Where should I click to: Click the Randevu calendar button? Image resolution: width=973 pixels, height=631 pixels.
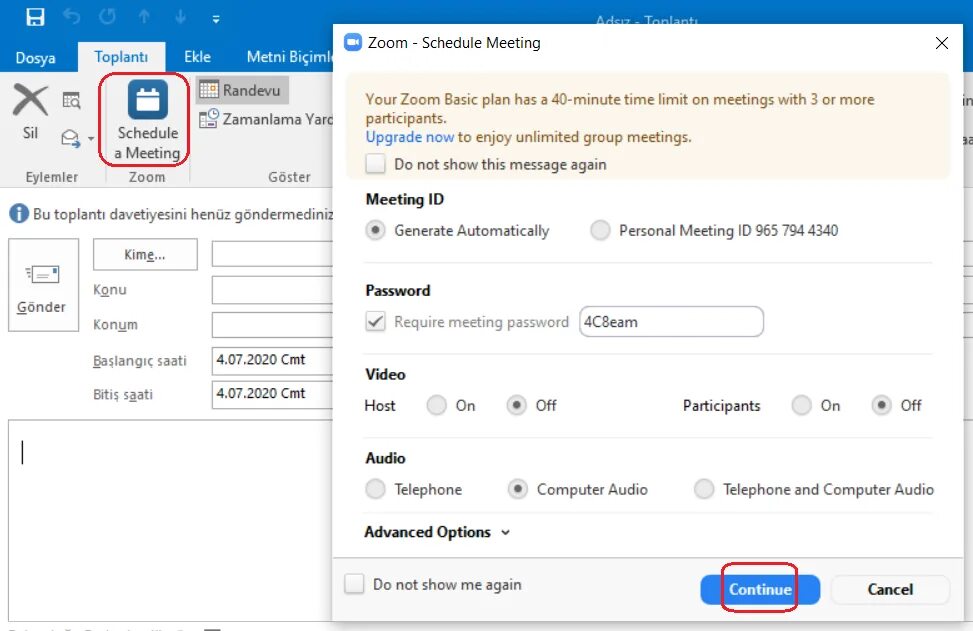(241, 90)
